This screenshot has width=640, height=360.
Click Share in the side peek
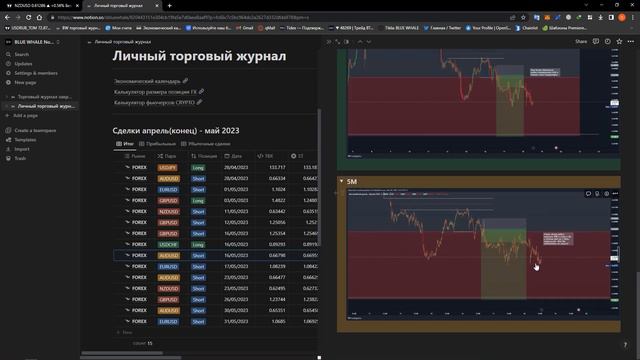(581, 42)
